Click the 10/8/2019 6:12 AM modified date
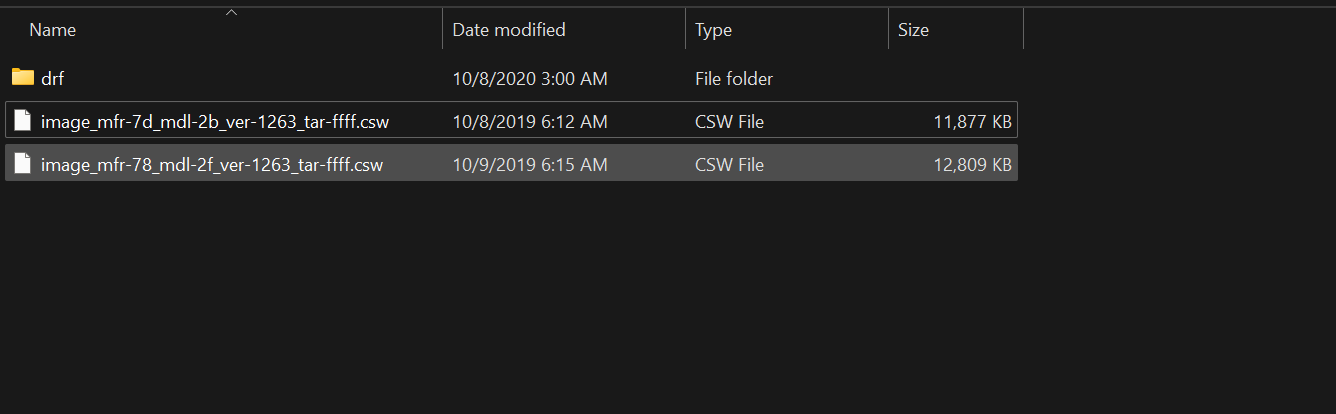 (x=529, y=122)
